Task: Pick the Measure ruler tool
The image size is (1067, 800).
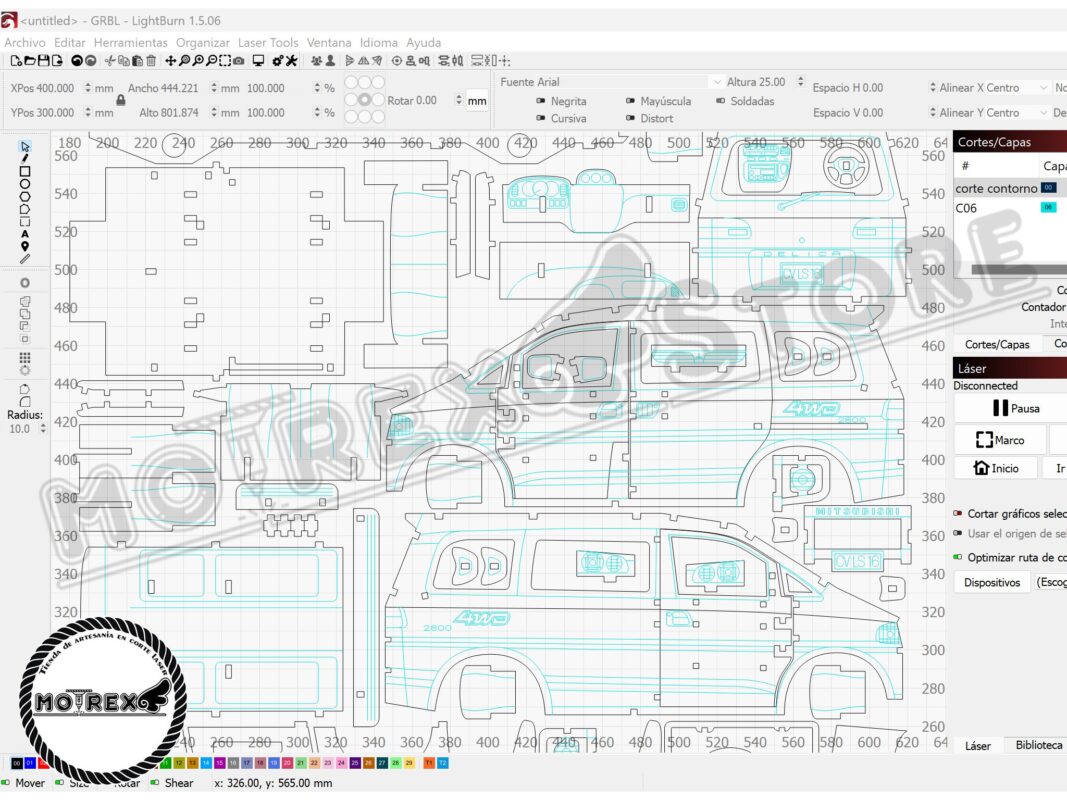Action: (x=25, y=259)
